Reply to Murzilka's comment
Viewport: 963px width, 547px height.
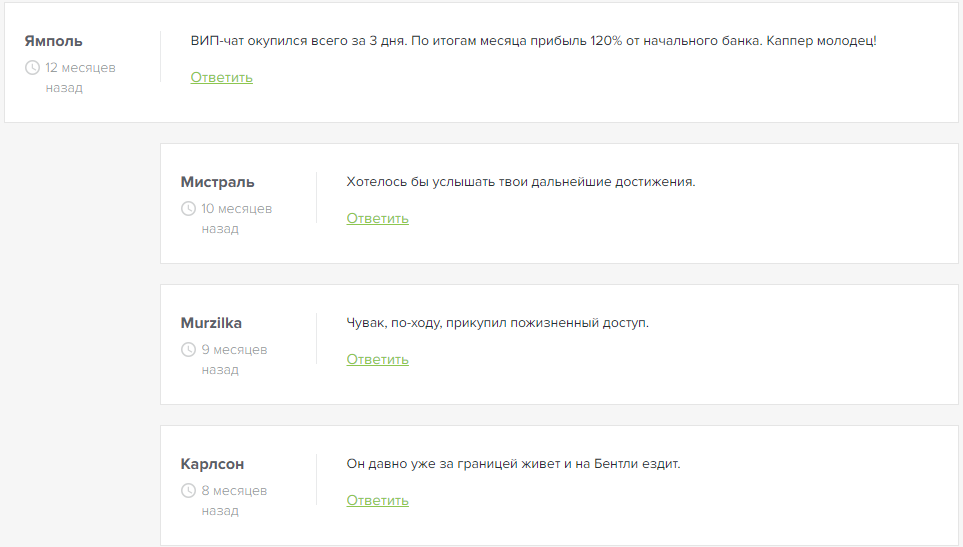(377, 359)
